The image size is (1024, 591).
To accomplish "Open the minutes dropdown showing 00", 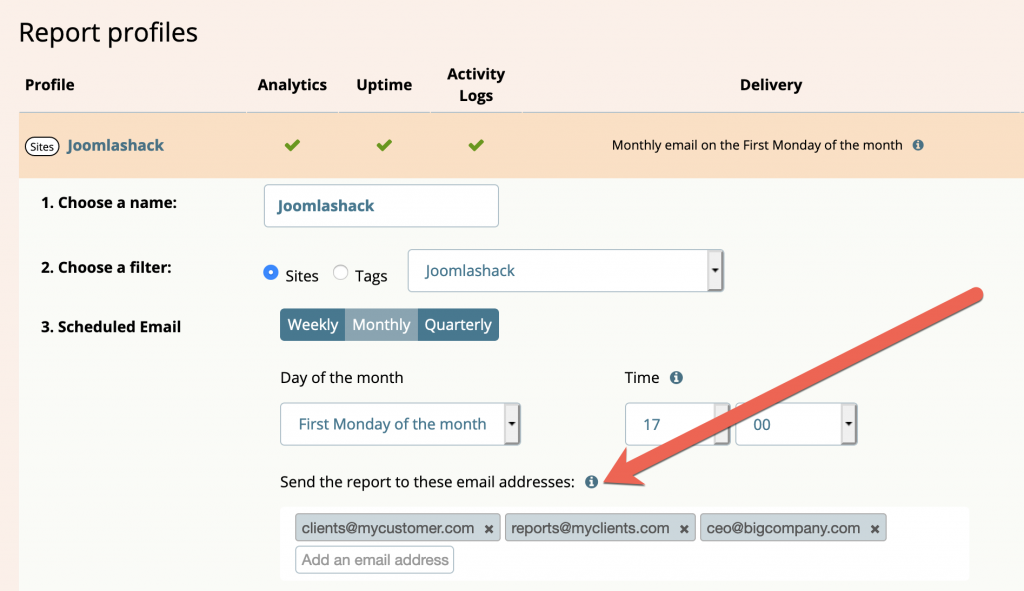I will 796,424.
